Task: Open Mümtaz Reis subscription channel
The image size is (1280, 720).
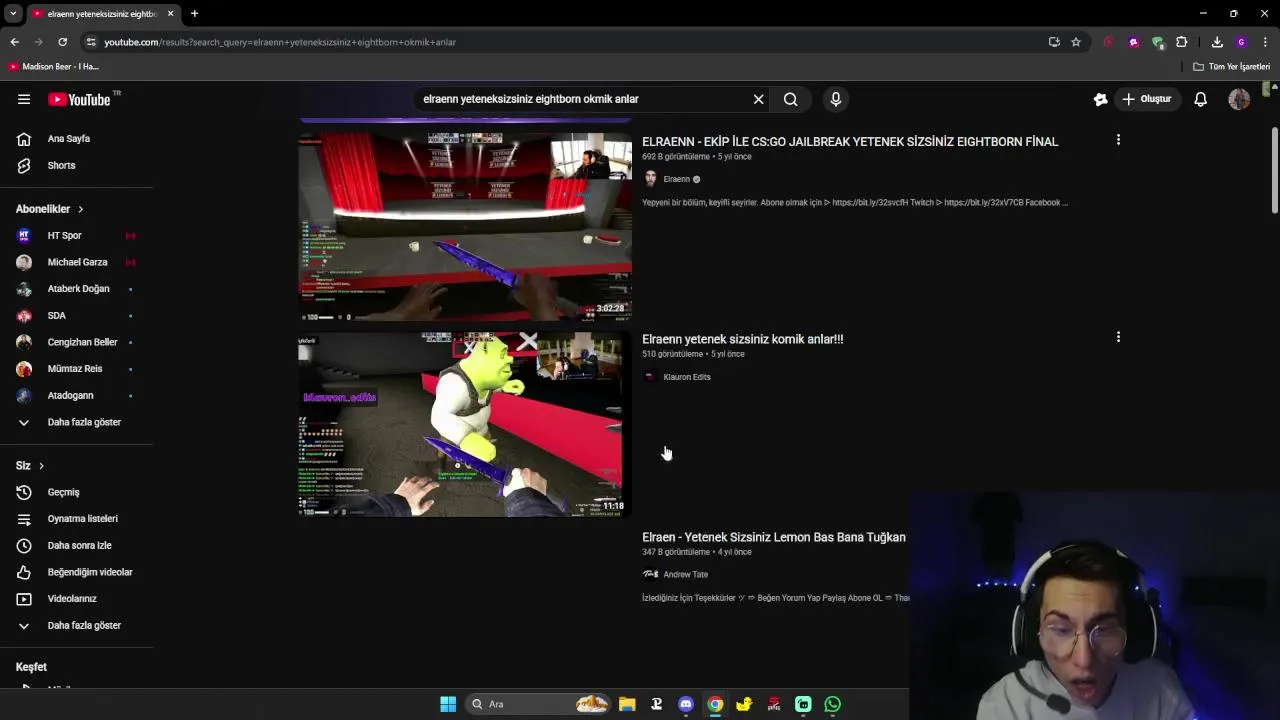Action: pos(76,369)
